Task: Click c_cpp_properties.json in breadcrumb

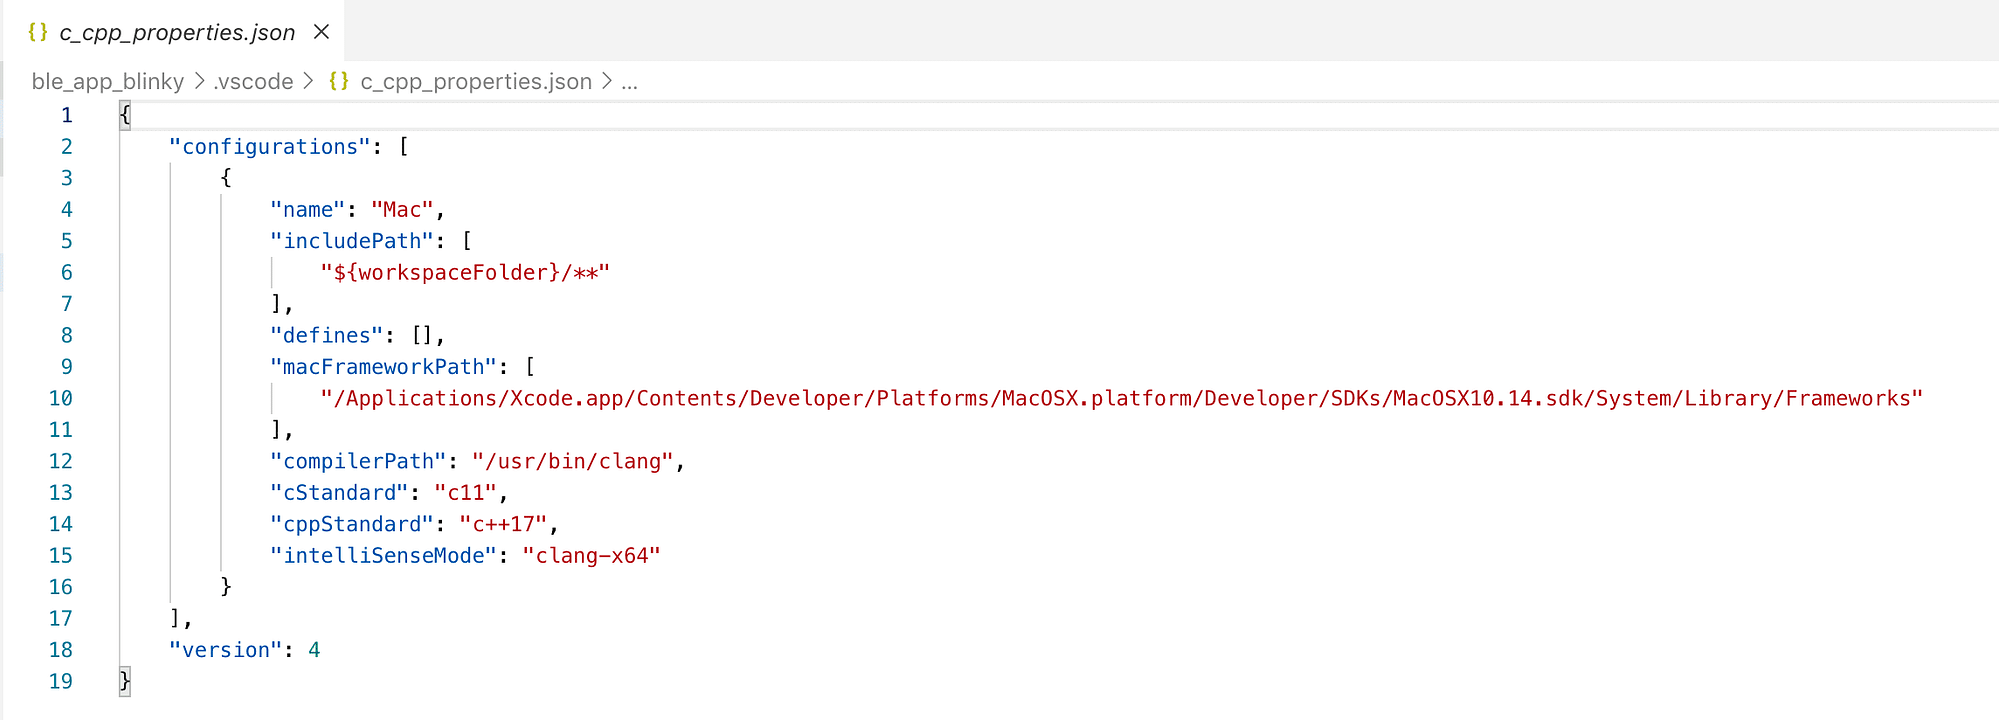Action: [476, 82]
